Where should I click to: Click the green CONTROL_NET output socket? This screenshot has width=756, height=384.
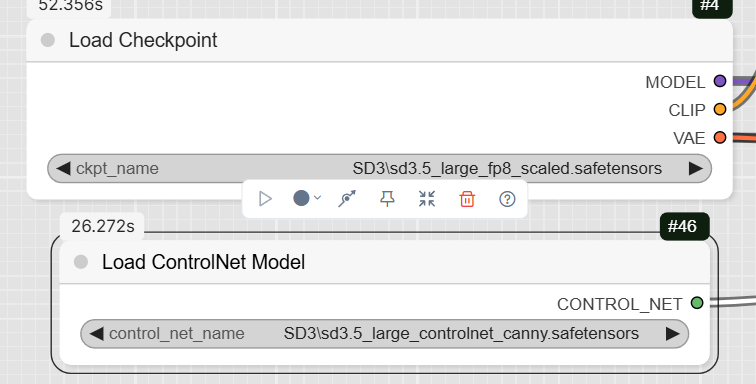tap(697, 303)
